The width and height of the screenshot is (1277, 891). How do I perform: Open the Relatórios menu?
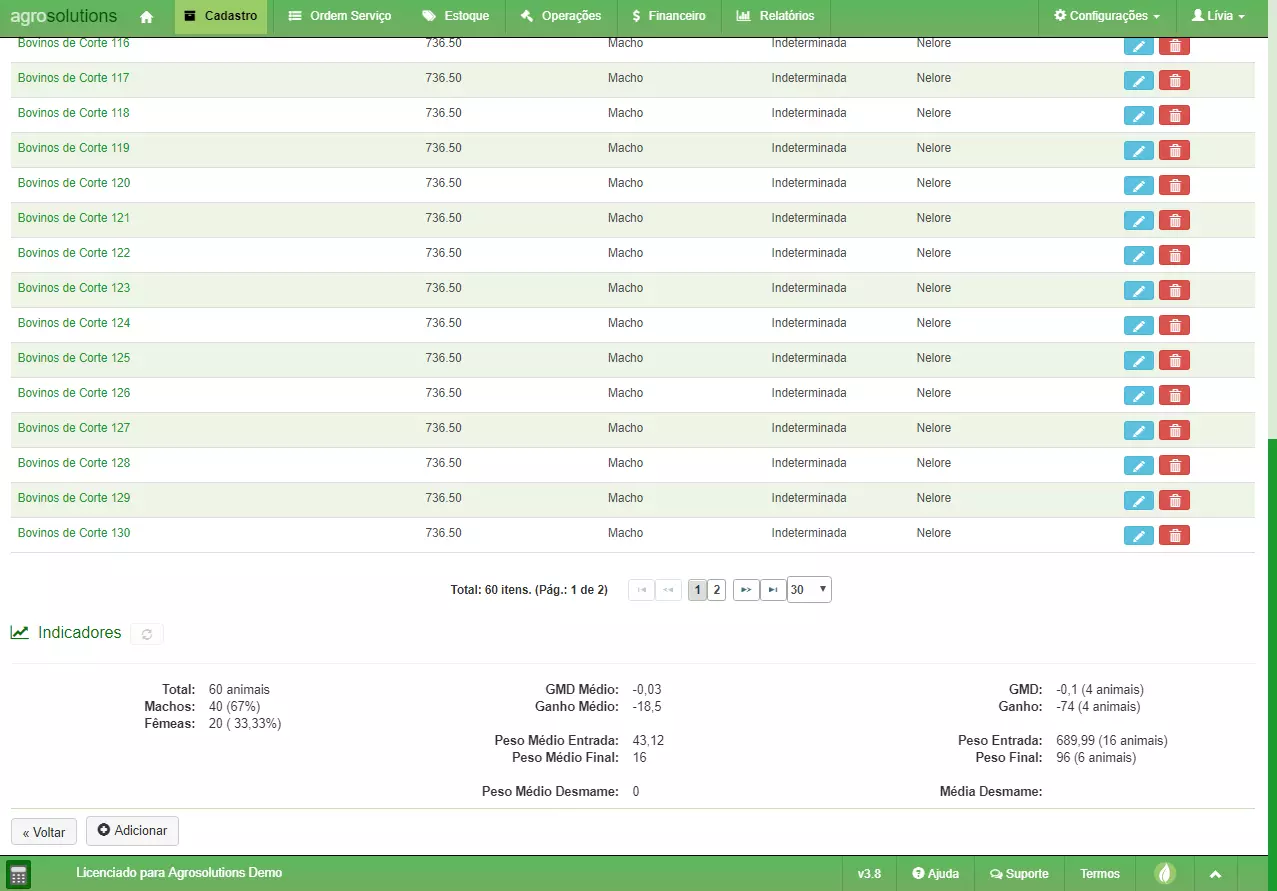pyautogui.click(x=775, y=17)
